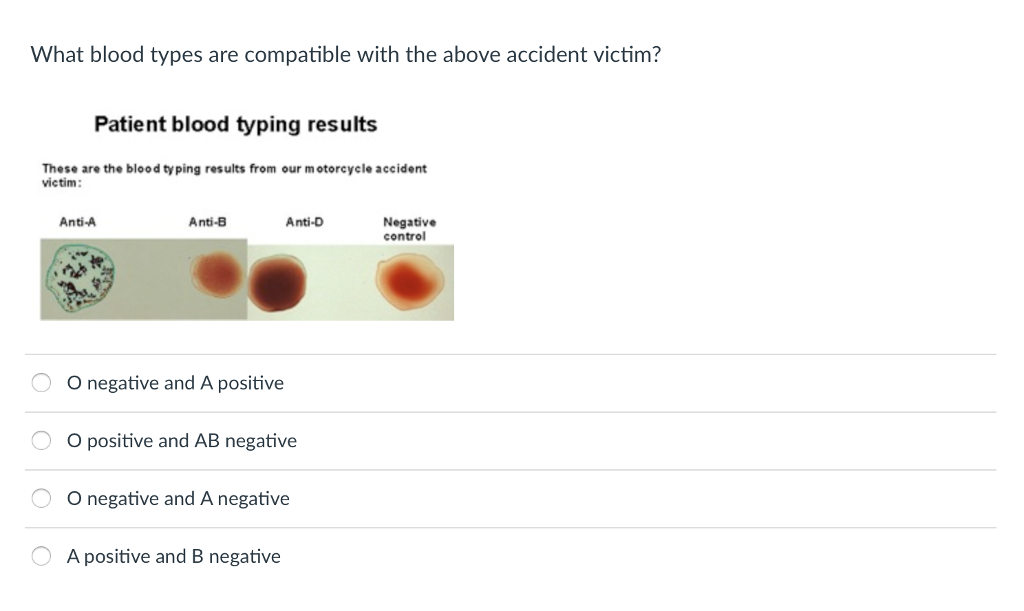Click the motorcycle accident victim description text
This screenshot has width=1024, height=611.
click(233, 174)
